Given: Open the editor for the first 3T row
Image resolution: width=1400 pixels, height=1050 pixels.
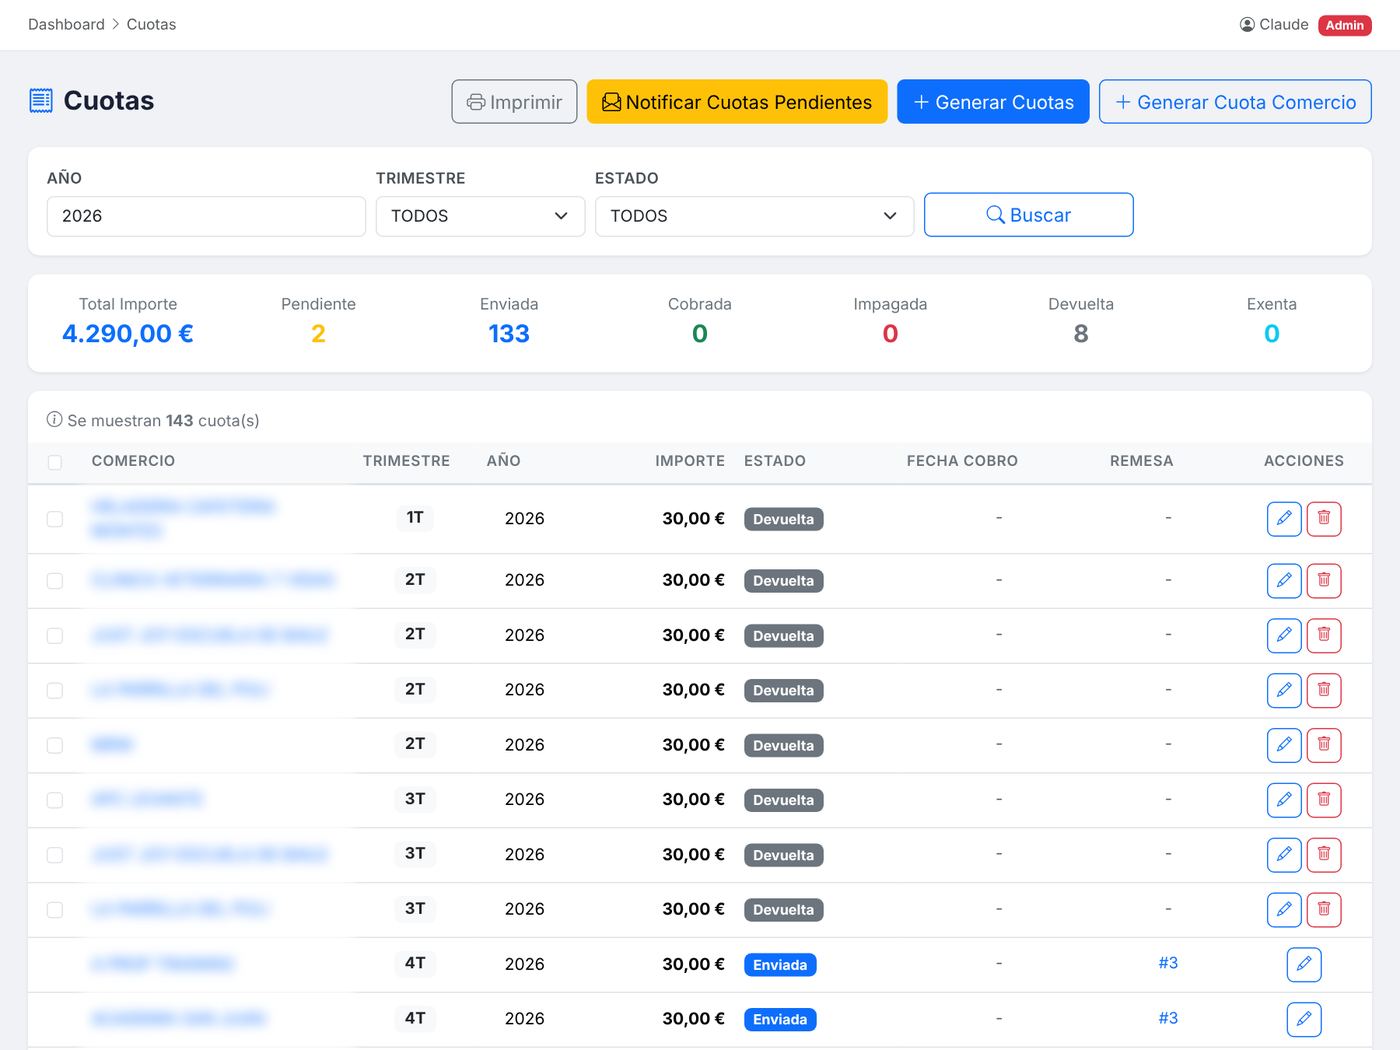Looking at the screenshot, I should pyautogui.click(x=1284, y=800).
